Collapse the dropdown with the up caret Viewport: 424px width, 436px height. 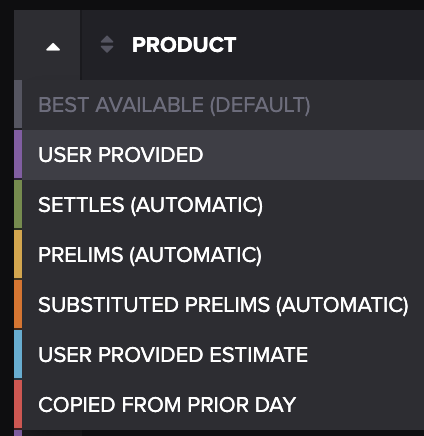click(53, 47)
